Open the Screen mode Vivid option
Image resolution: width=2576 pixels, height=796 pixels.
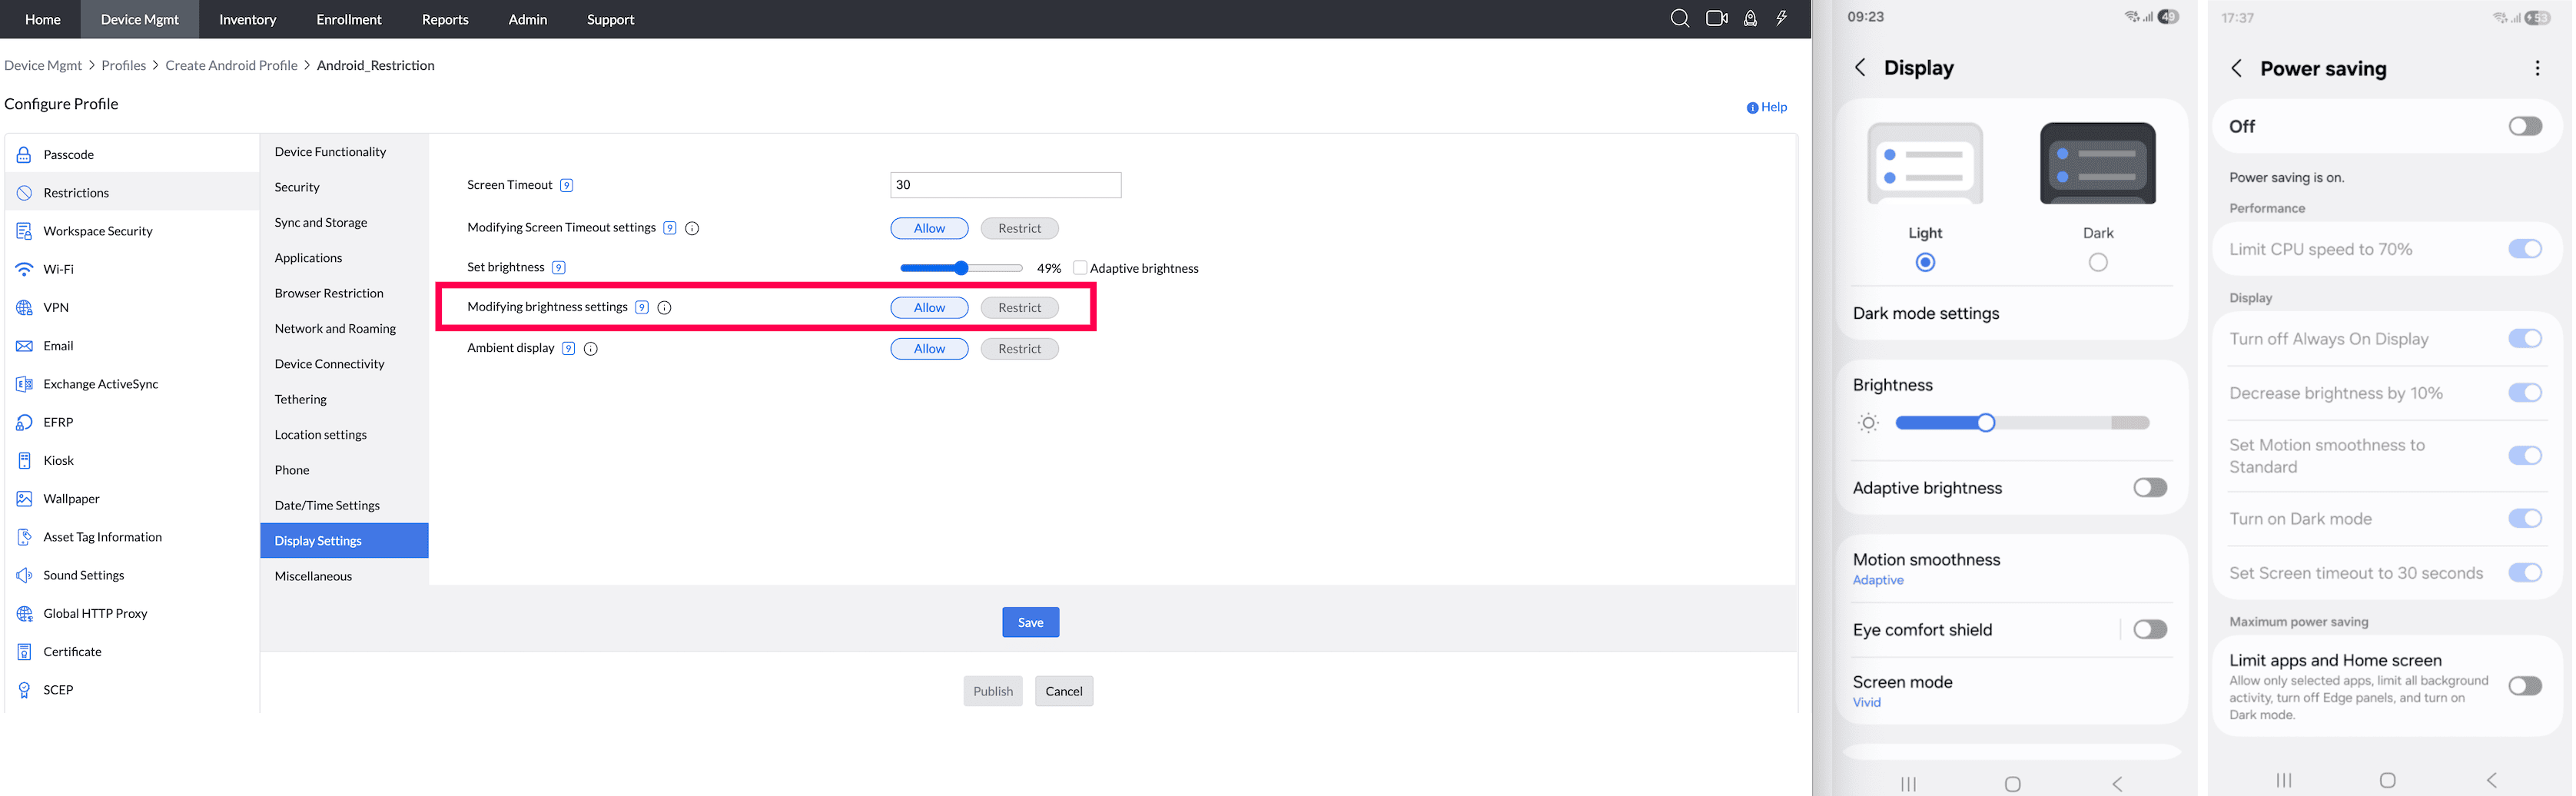pyautogui.click(x=1903, y=690)
